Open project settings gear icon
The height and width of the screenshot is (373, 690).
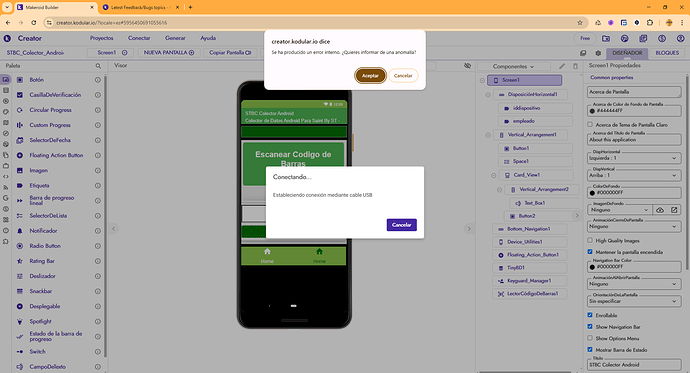click(598, 53)
